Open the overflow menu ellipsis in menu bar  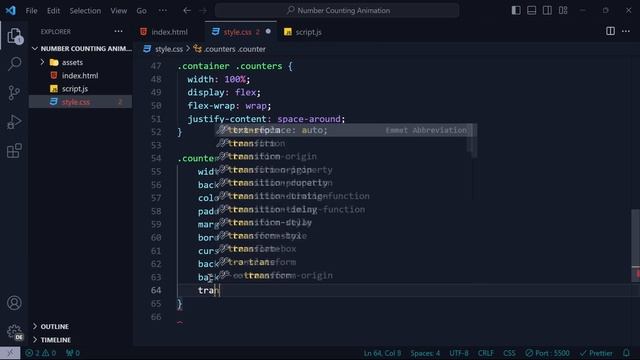click(162, 11)
